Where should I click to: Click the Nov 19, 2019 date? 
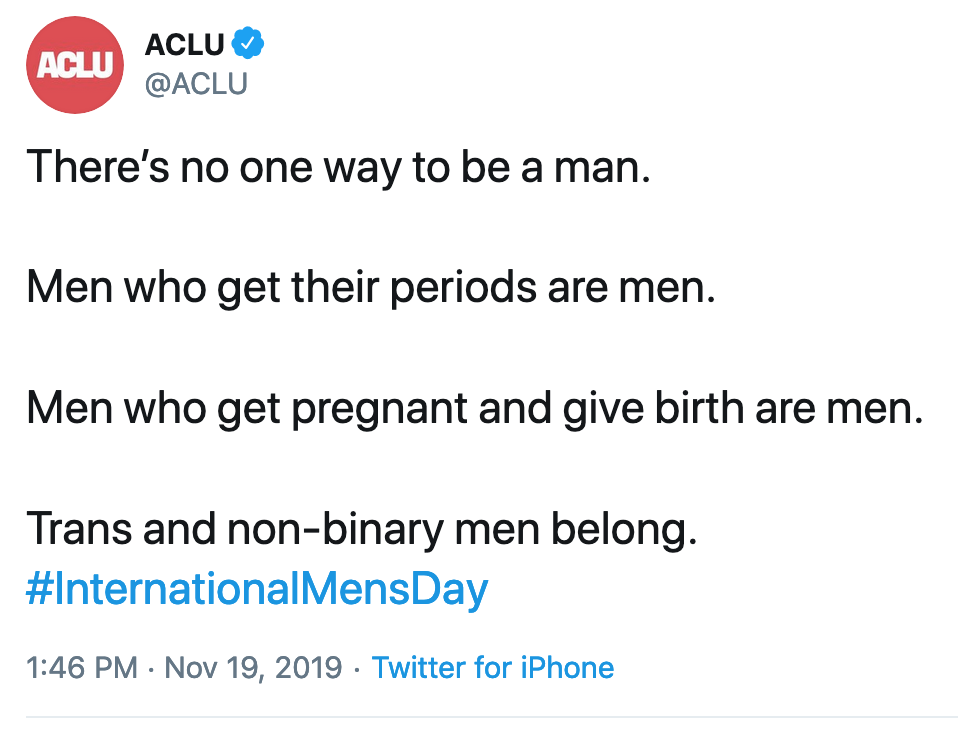point(252,667)
